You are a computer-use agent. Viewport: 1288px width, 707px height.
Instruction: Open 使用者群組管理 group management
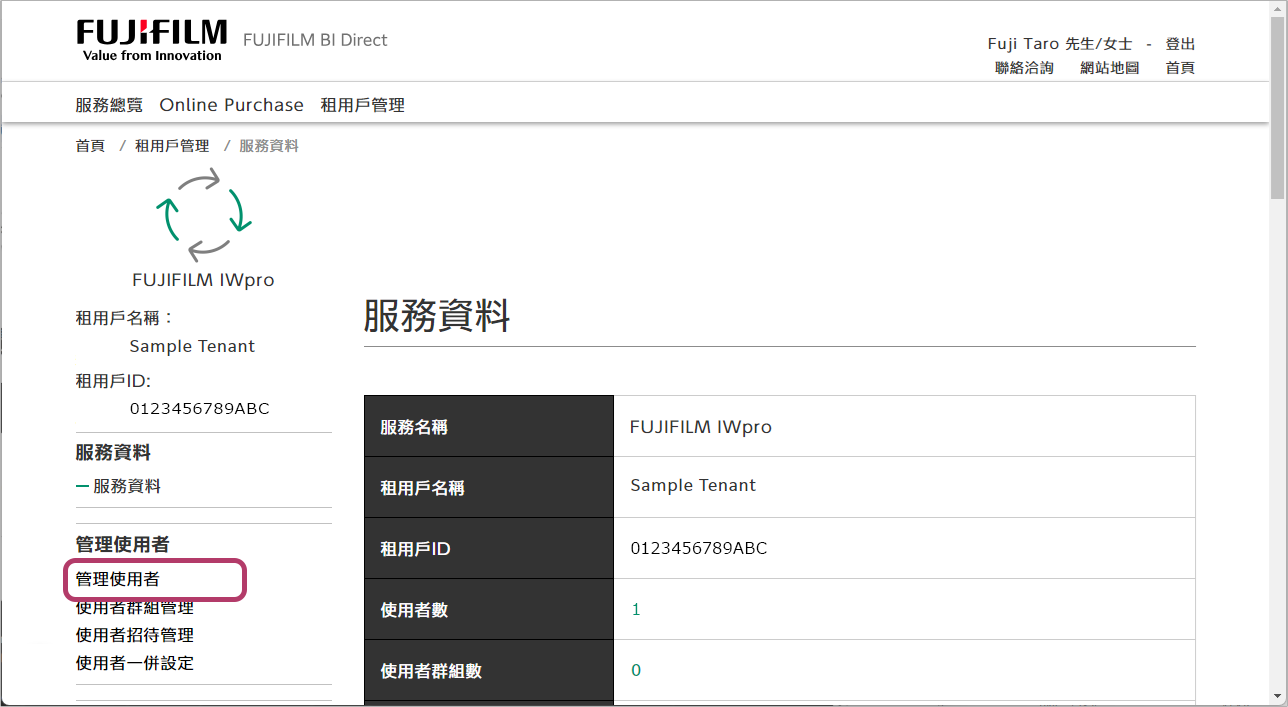coord(134,607)
